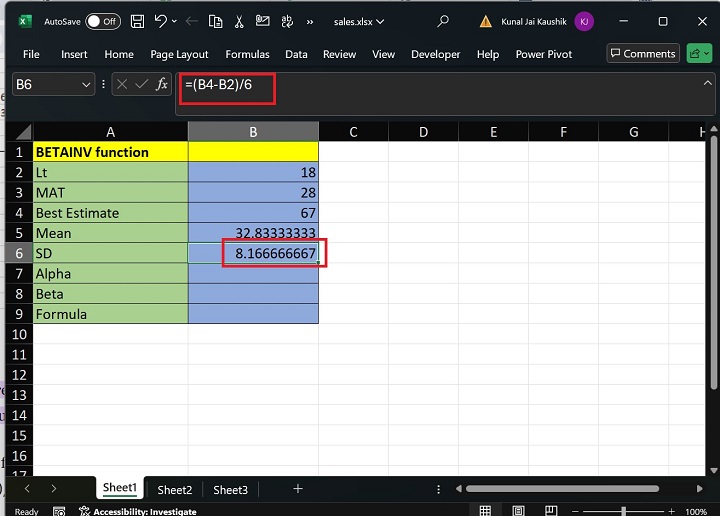
Task: Click the redo arrow icon
Action: click(192, 21)
